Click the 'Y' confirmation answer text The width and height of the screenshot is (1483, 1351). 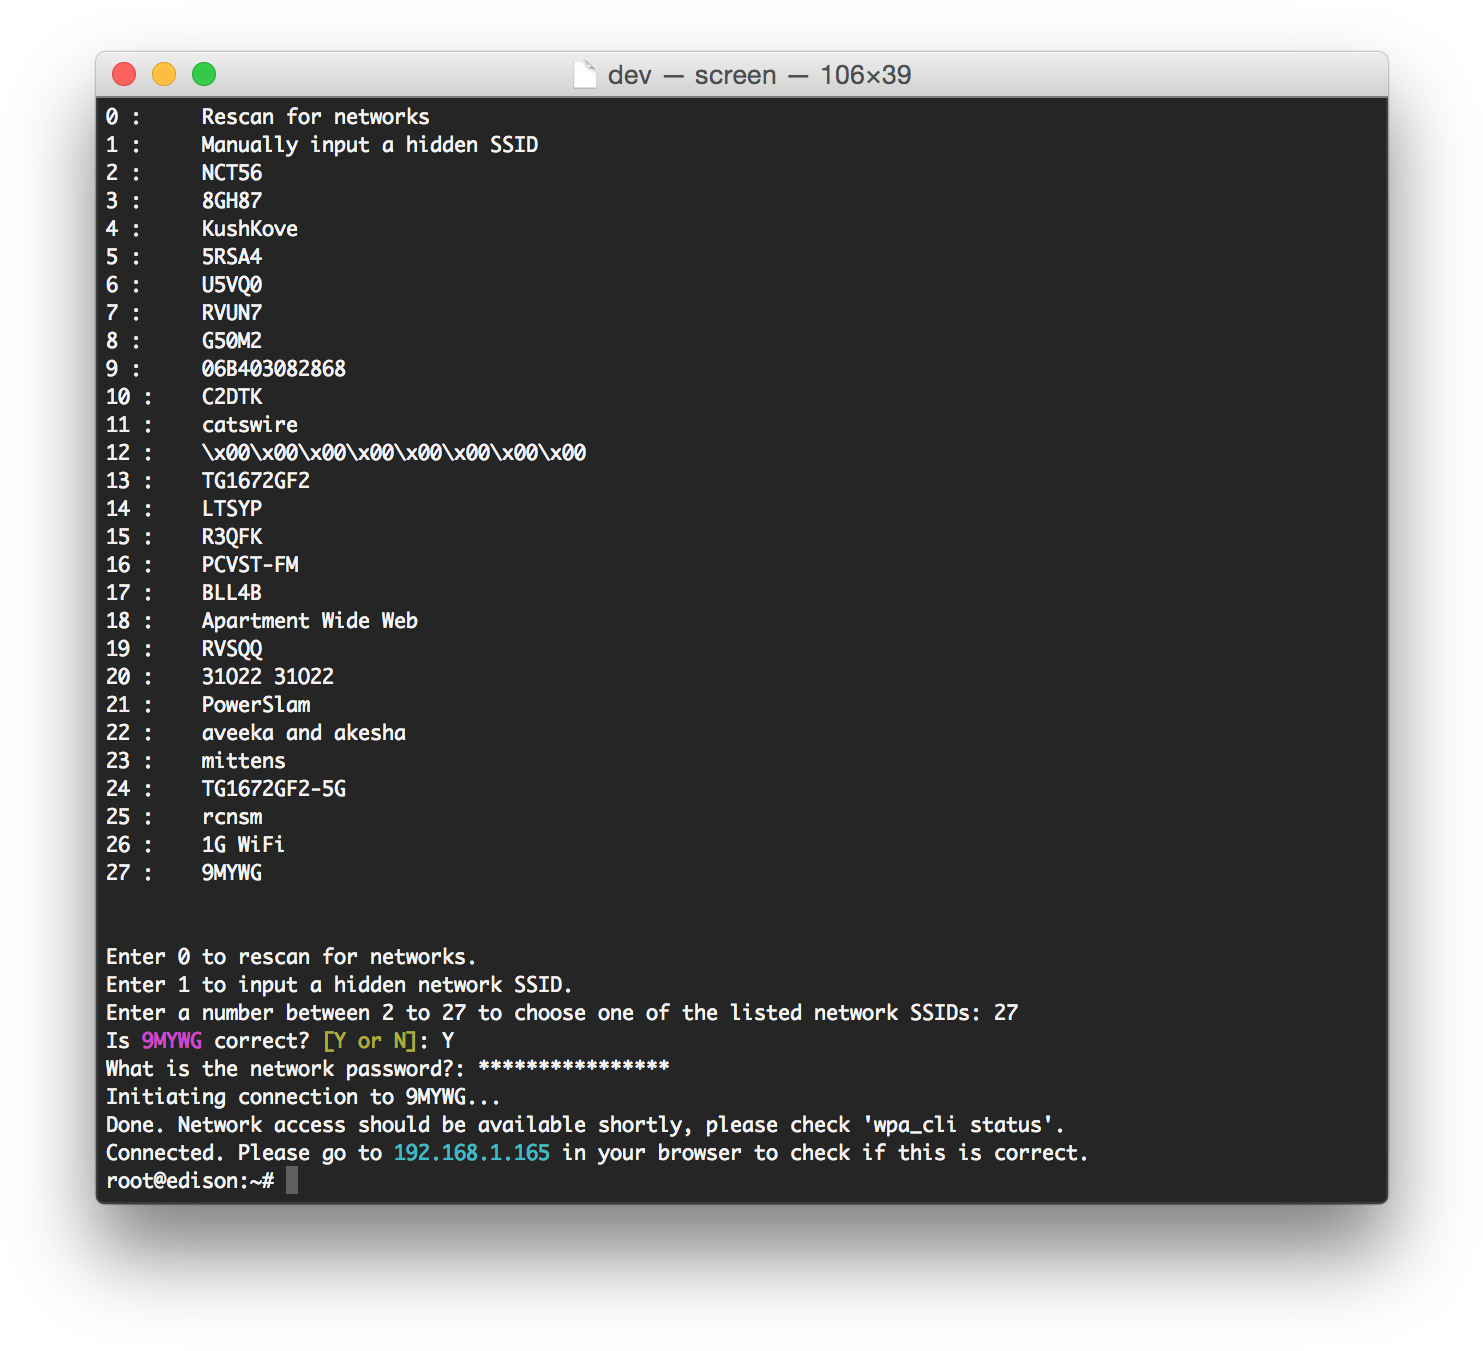(446, 1040)
